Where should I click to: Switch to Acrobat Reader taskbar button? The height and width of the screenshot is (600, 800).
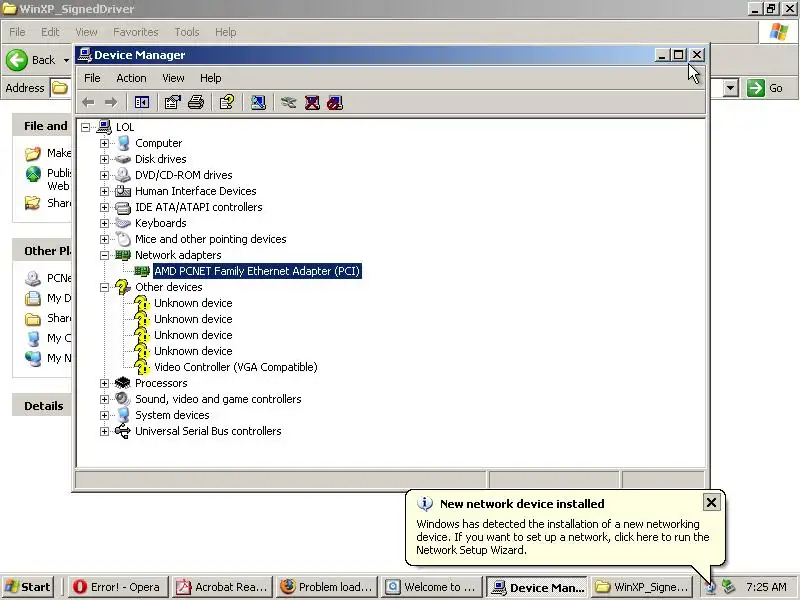pos(221,587)
